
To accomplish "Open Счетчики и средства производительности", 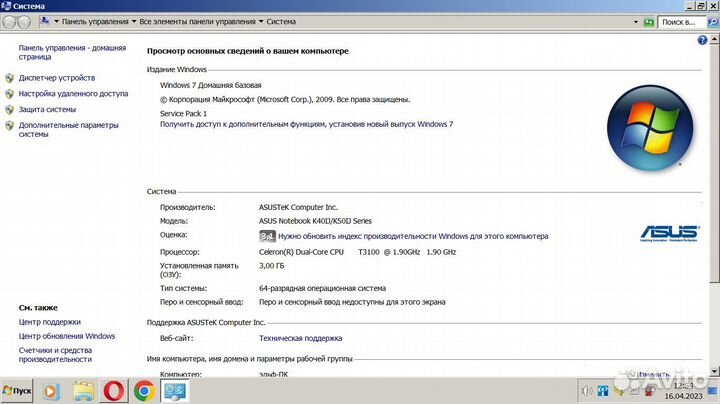I will click(55, 355).
